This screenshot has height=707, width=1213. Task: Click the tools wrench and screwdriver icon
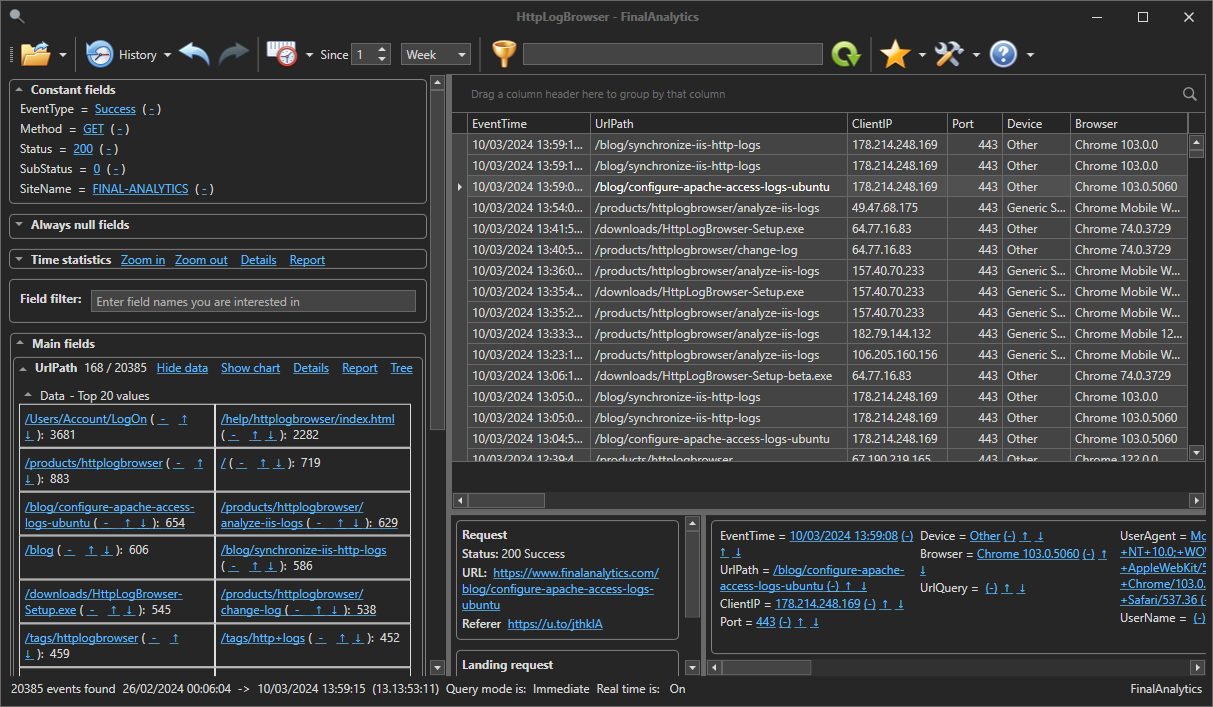coord(949,54)
